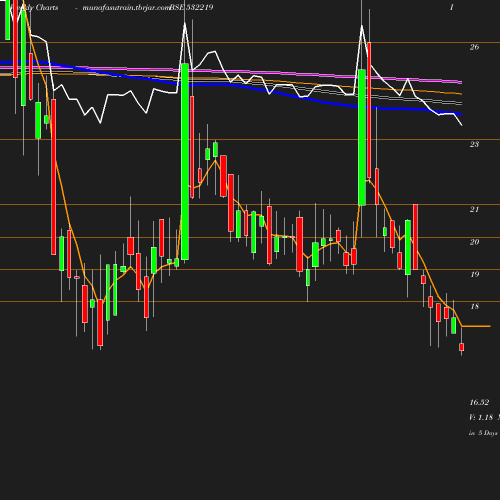Select the 23 price axis label
The width and height of the screenshot is (500, 500).
[474, 144]
